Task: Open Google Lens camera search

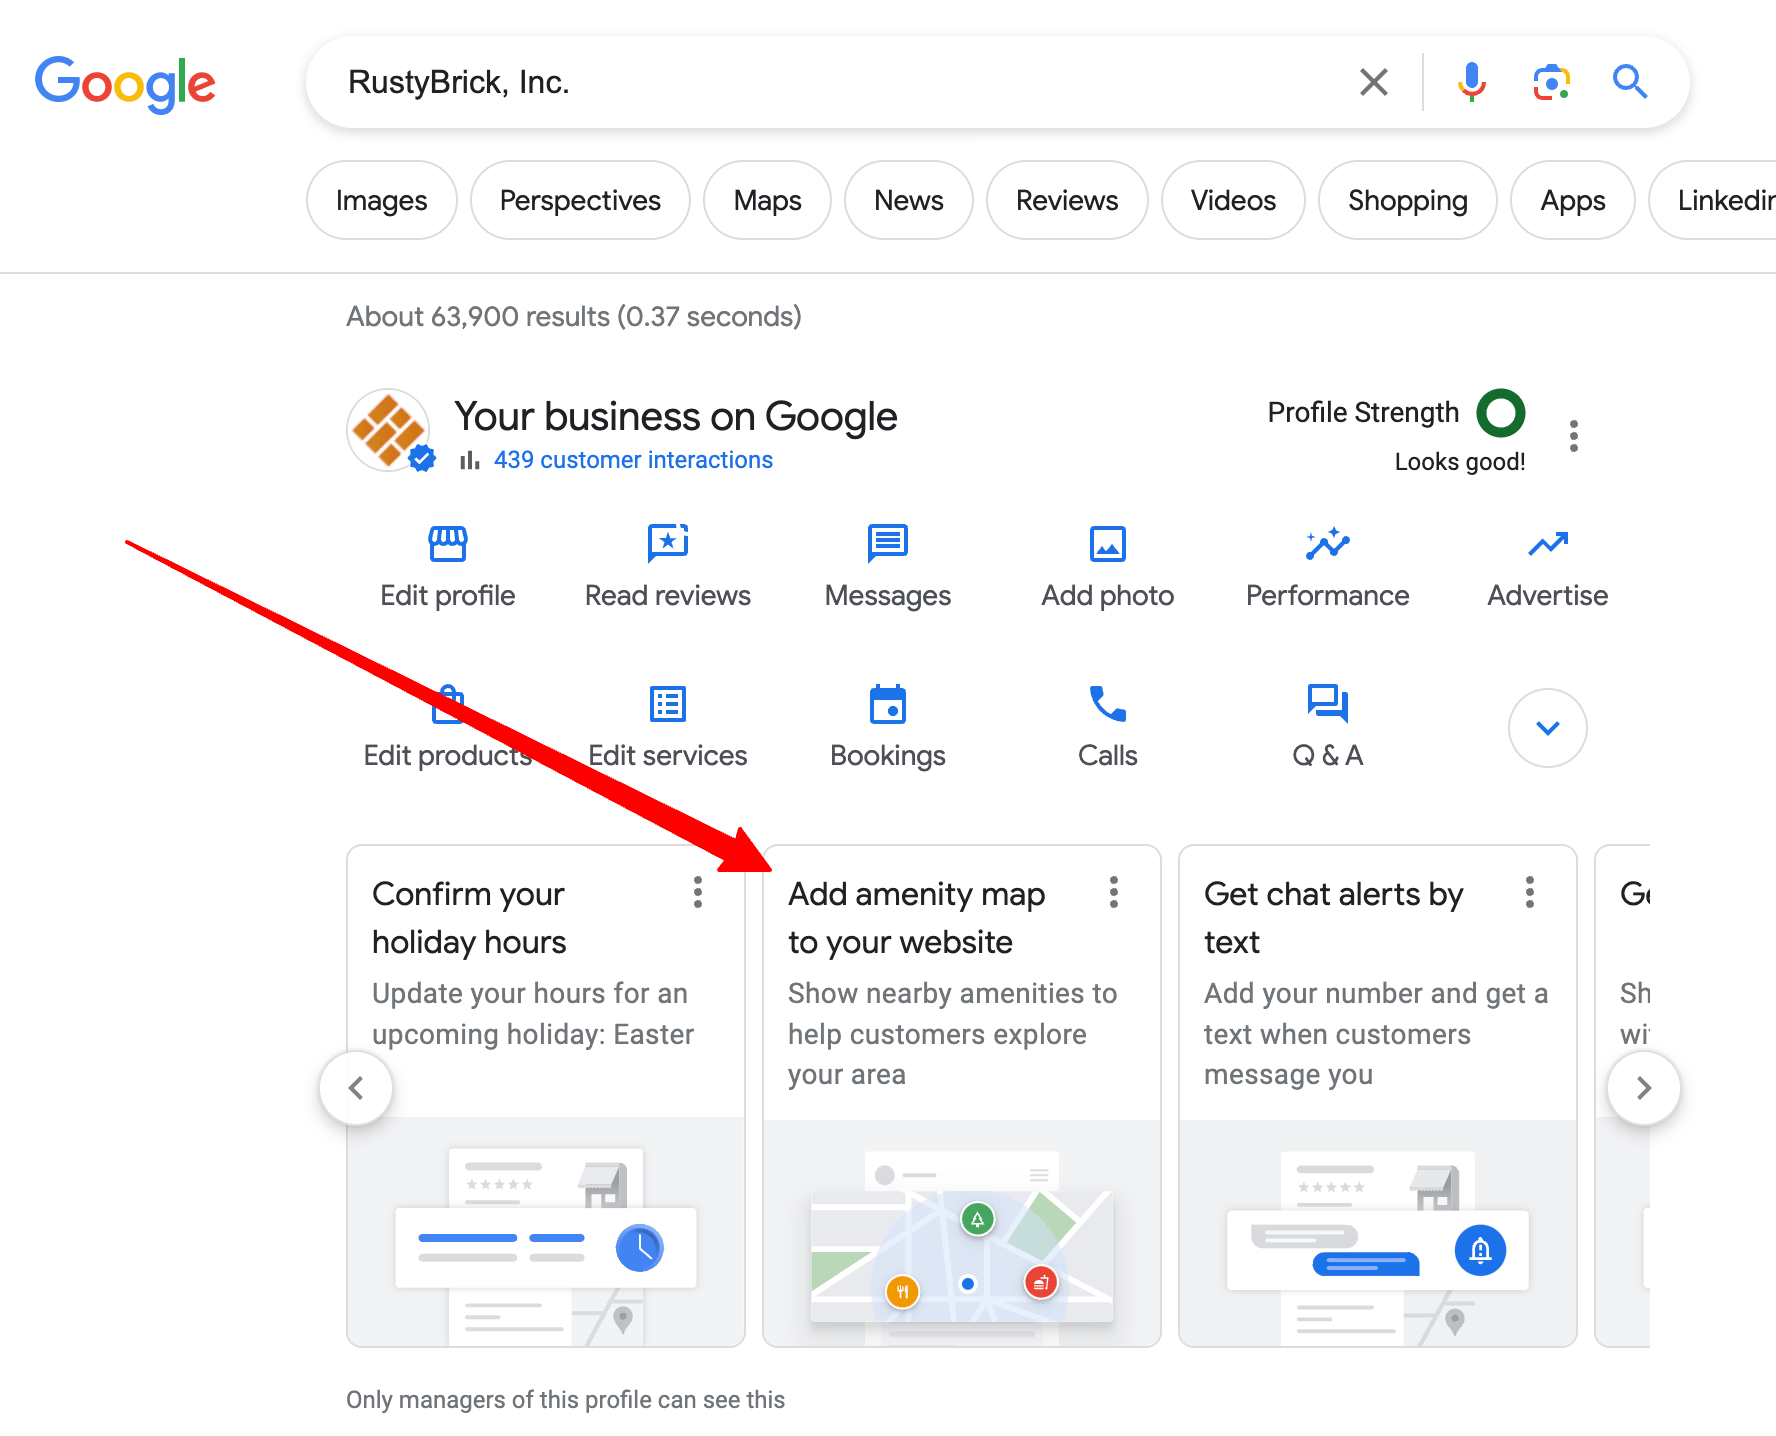Action: point(1551,82)
